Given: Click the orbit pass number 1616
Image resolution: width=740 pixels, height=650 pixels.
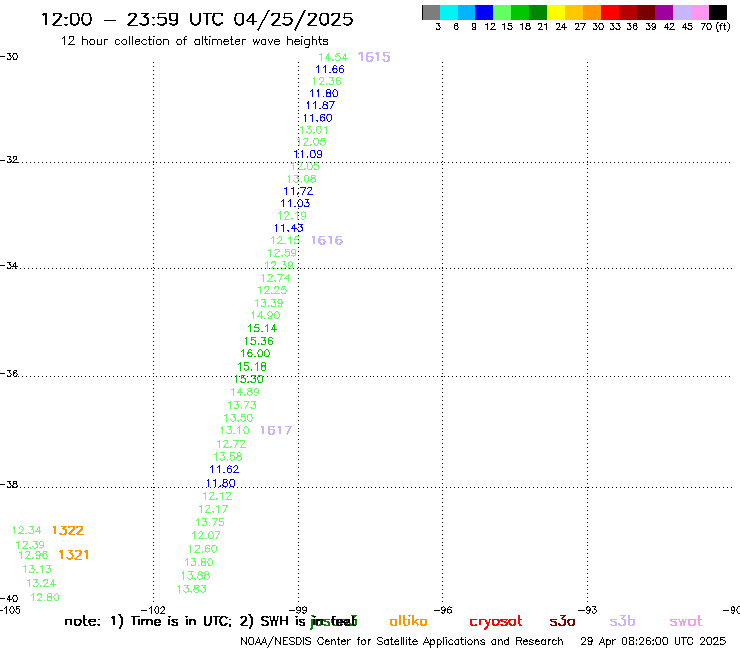Looking at the screenshot, I should [x=327, y=240].
